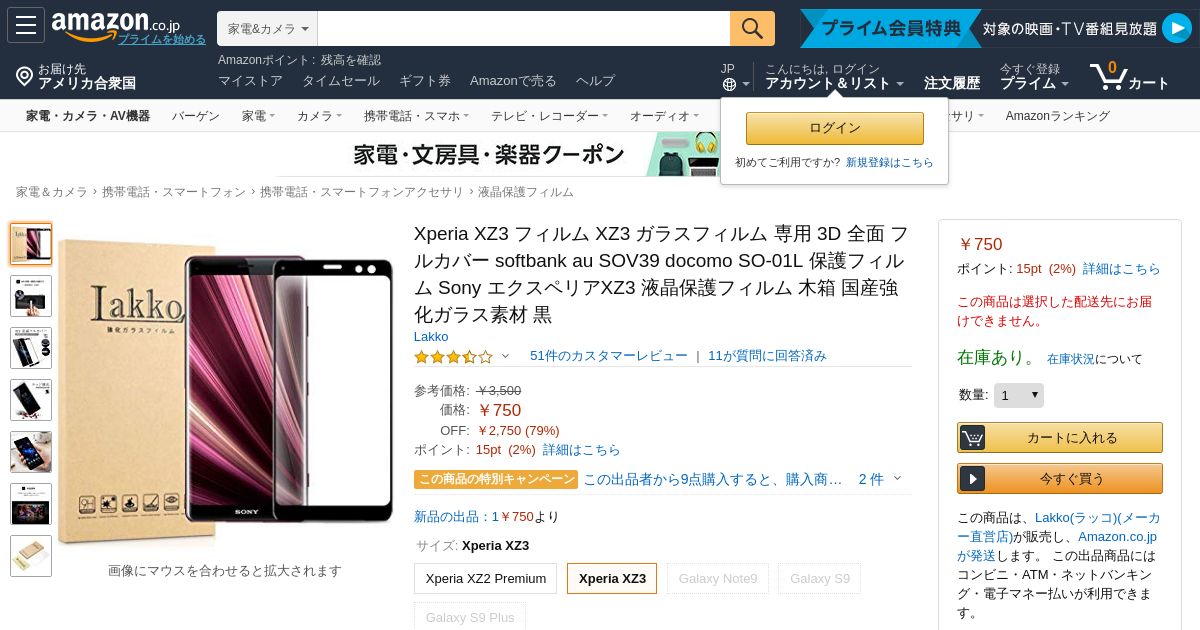Expand オーディオ subnav dropdown
Image resolution: width=1200 pixels, height=630 pixels.
664,116
